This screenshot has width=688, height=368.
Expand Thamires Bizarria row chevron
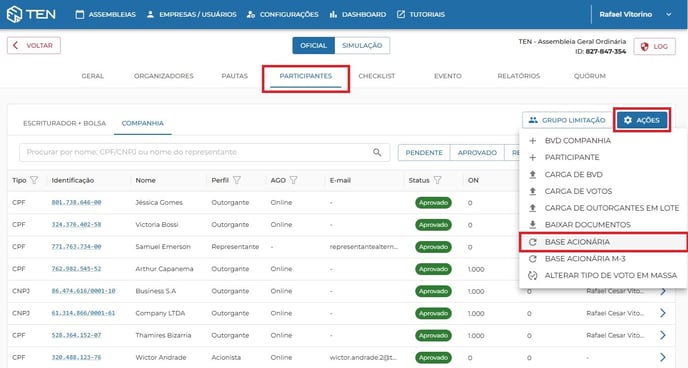tap(663, 335)
